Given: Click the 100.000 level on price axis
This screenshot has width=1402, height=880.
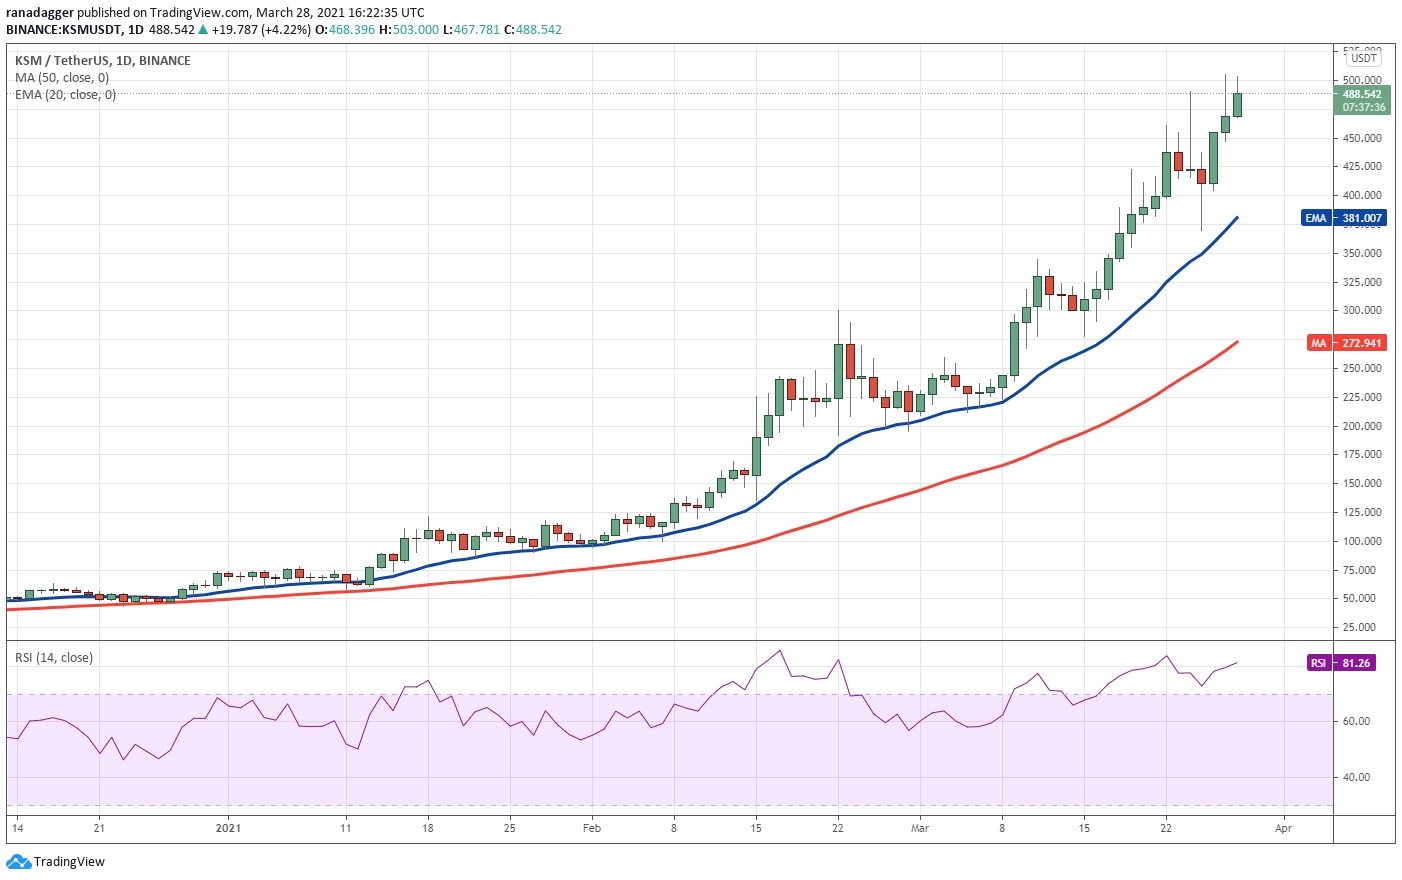Looking at the screenshot, I should (x=1361, y=541).
